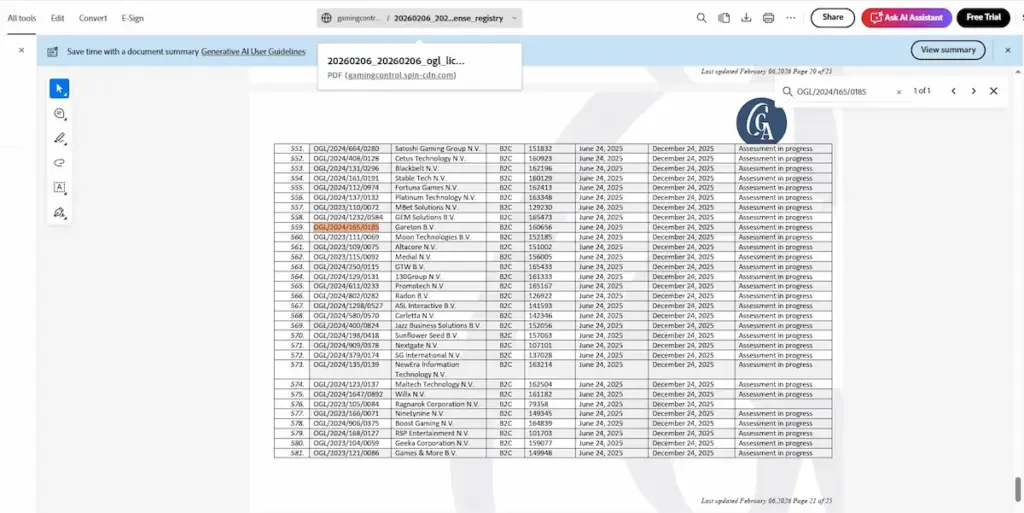Pick the highlighter pen tool

coord(59,138)
